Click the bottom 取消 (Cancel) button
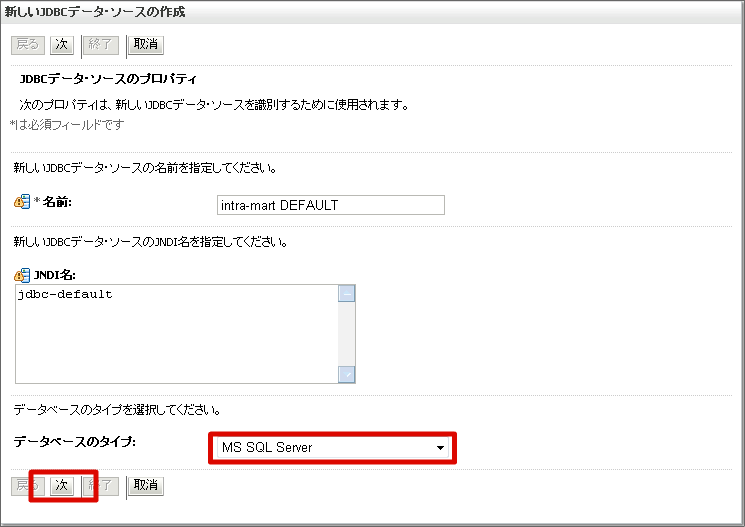 [x=146, y=486]
